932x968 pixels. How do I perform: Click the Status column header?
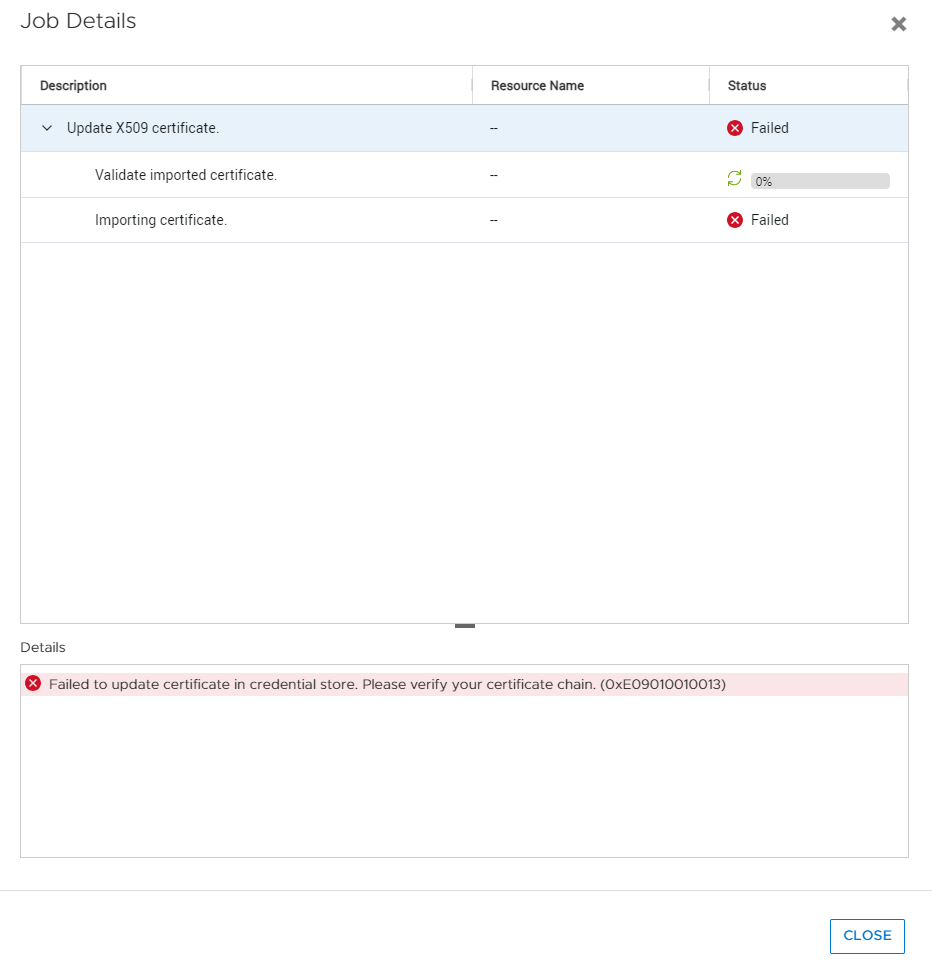(746, 85)
